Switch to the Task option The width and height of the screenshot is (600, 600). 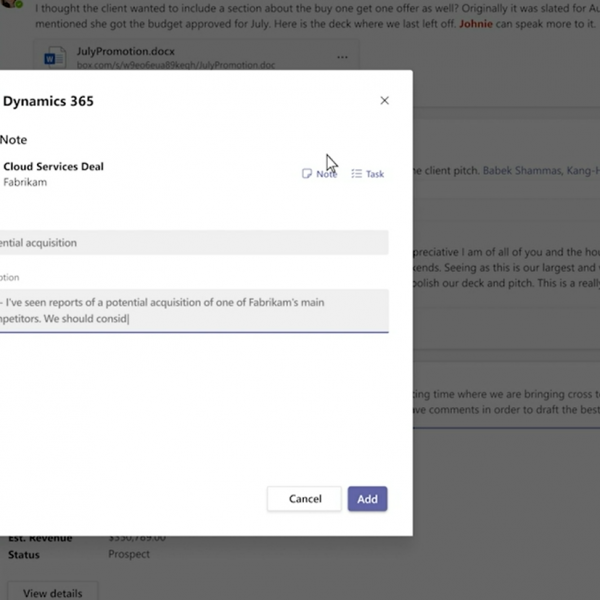pyautogui.click(x=367, y=174)
